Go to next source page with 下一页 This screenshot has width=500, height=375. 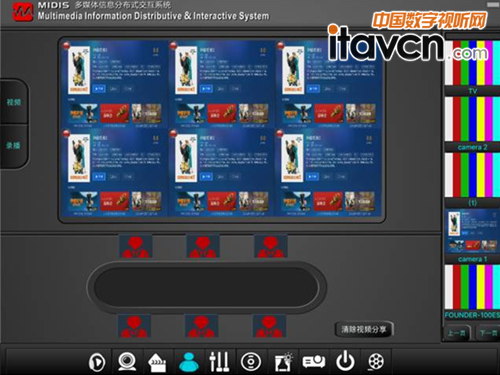tap(488, 333)
